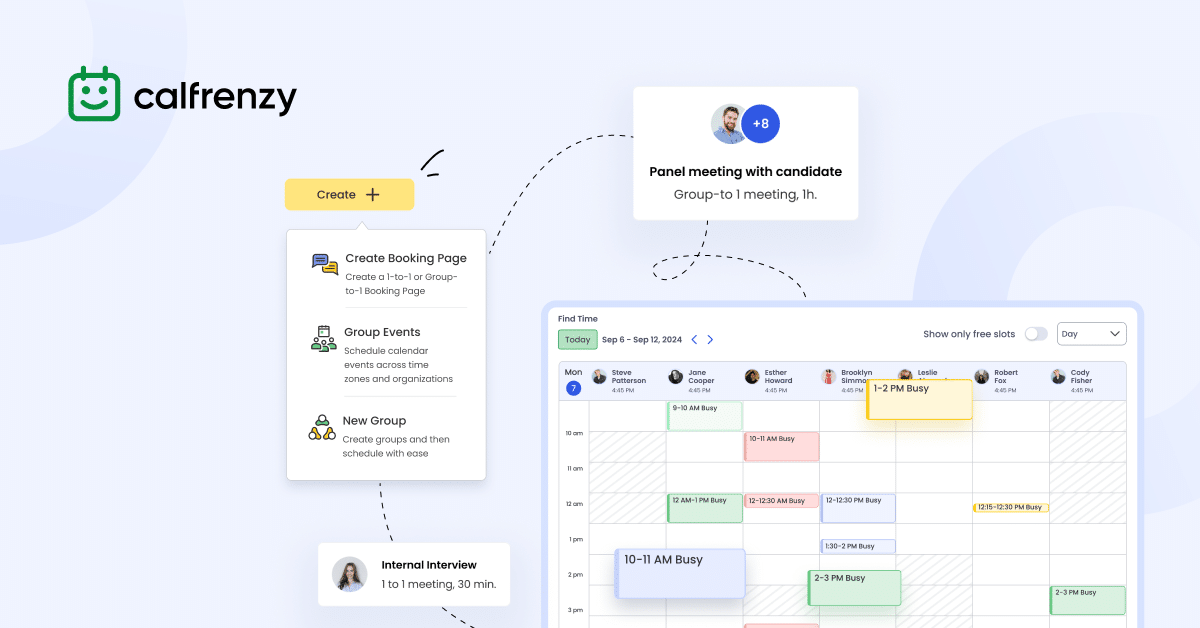Choose Create Booking Page from the menu
1200x628 pixels.
(406, 258)
